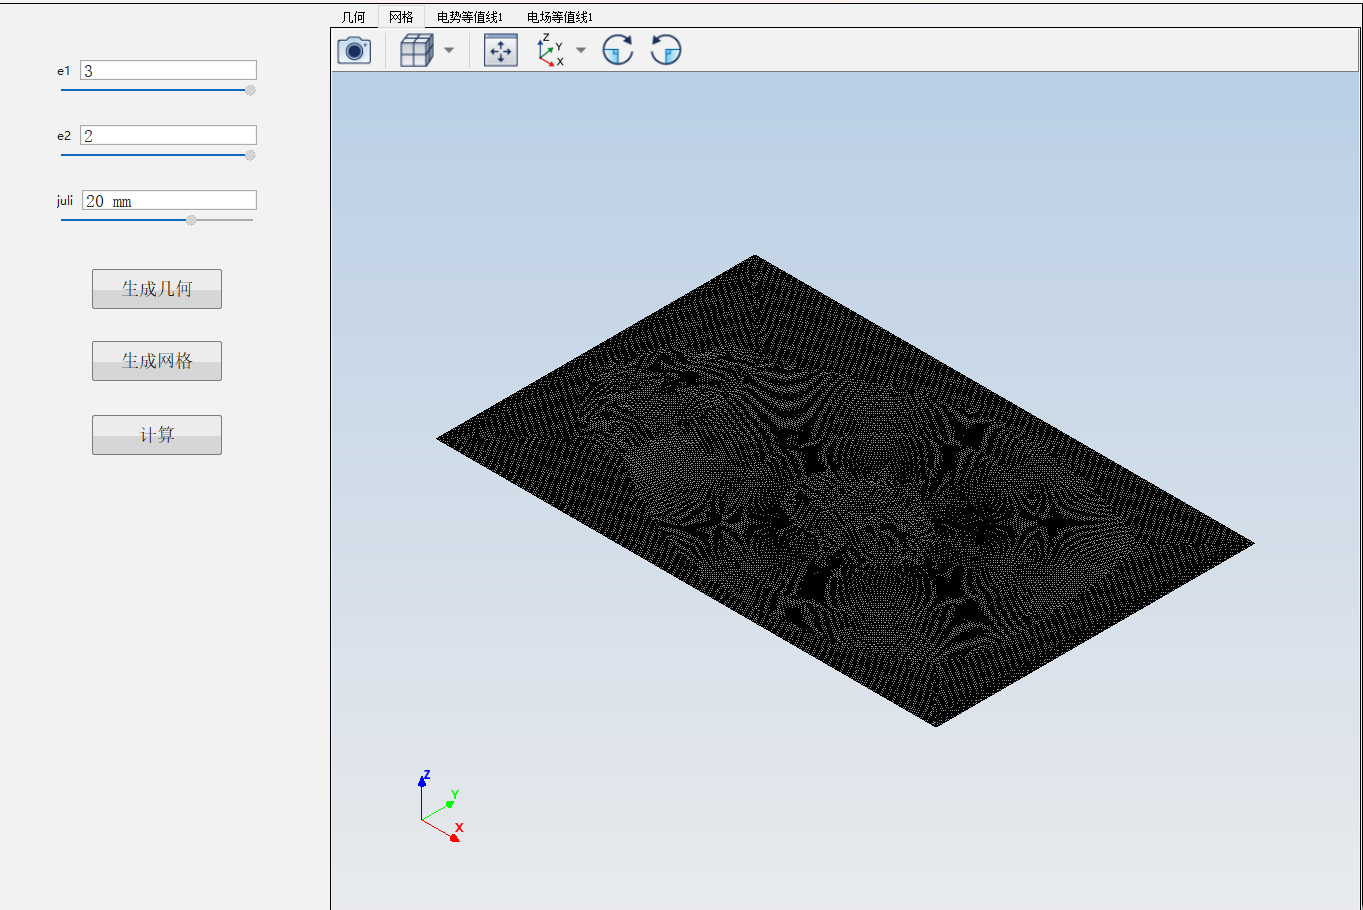
Task: Switch to the 几何 tab
Action: coord(354,17)
